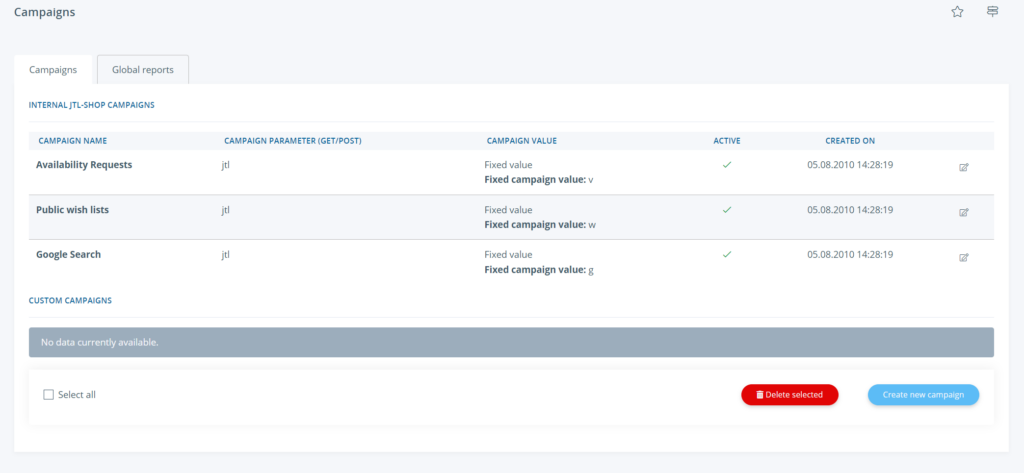Open the Availability Requests campaign name

84,165
